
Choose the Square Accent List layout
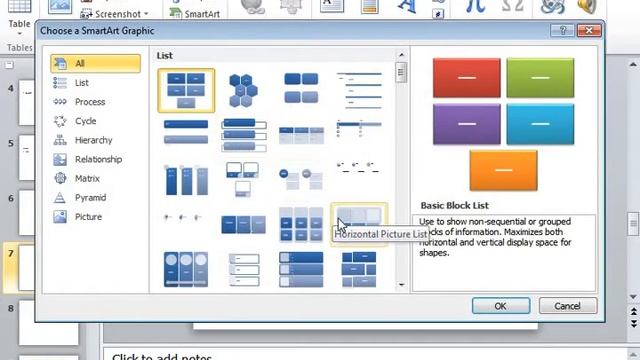point(359,128)
